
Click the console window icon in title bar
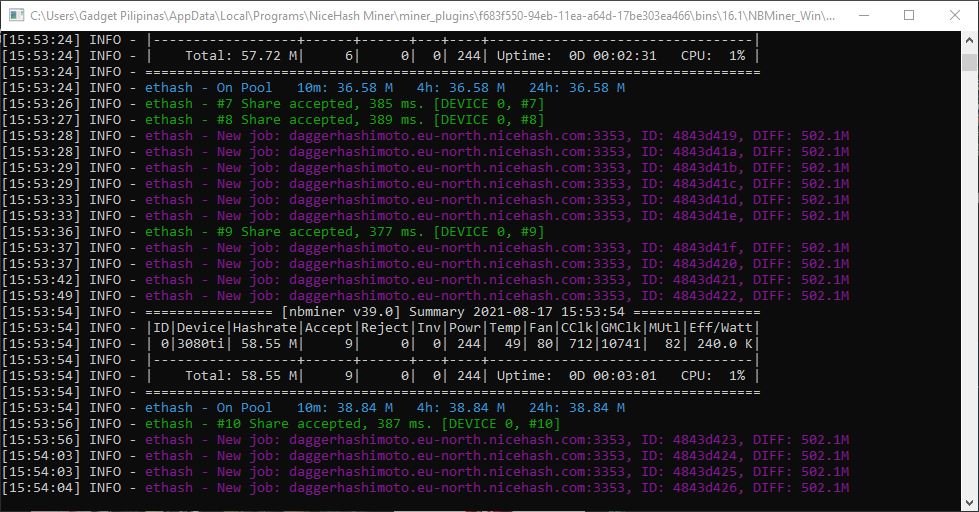(x=16, y=15)
